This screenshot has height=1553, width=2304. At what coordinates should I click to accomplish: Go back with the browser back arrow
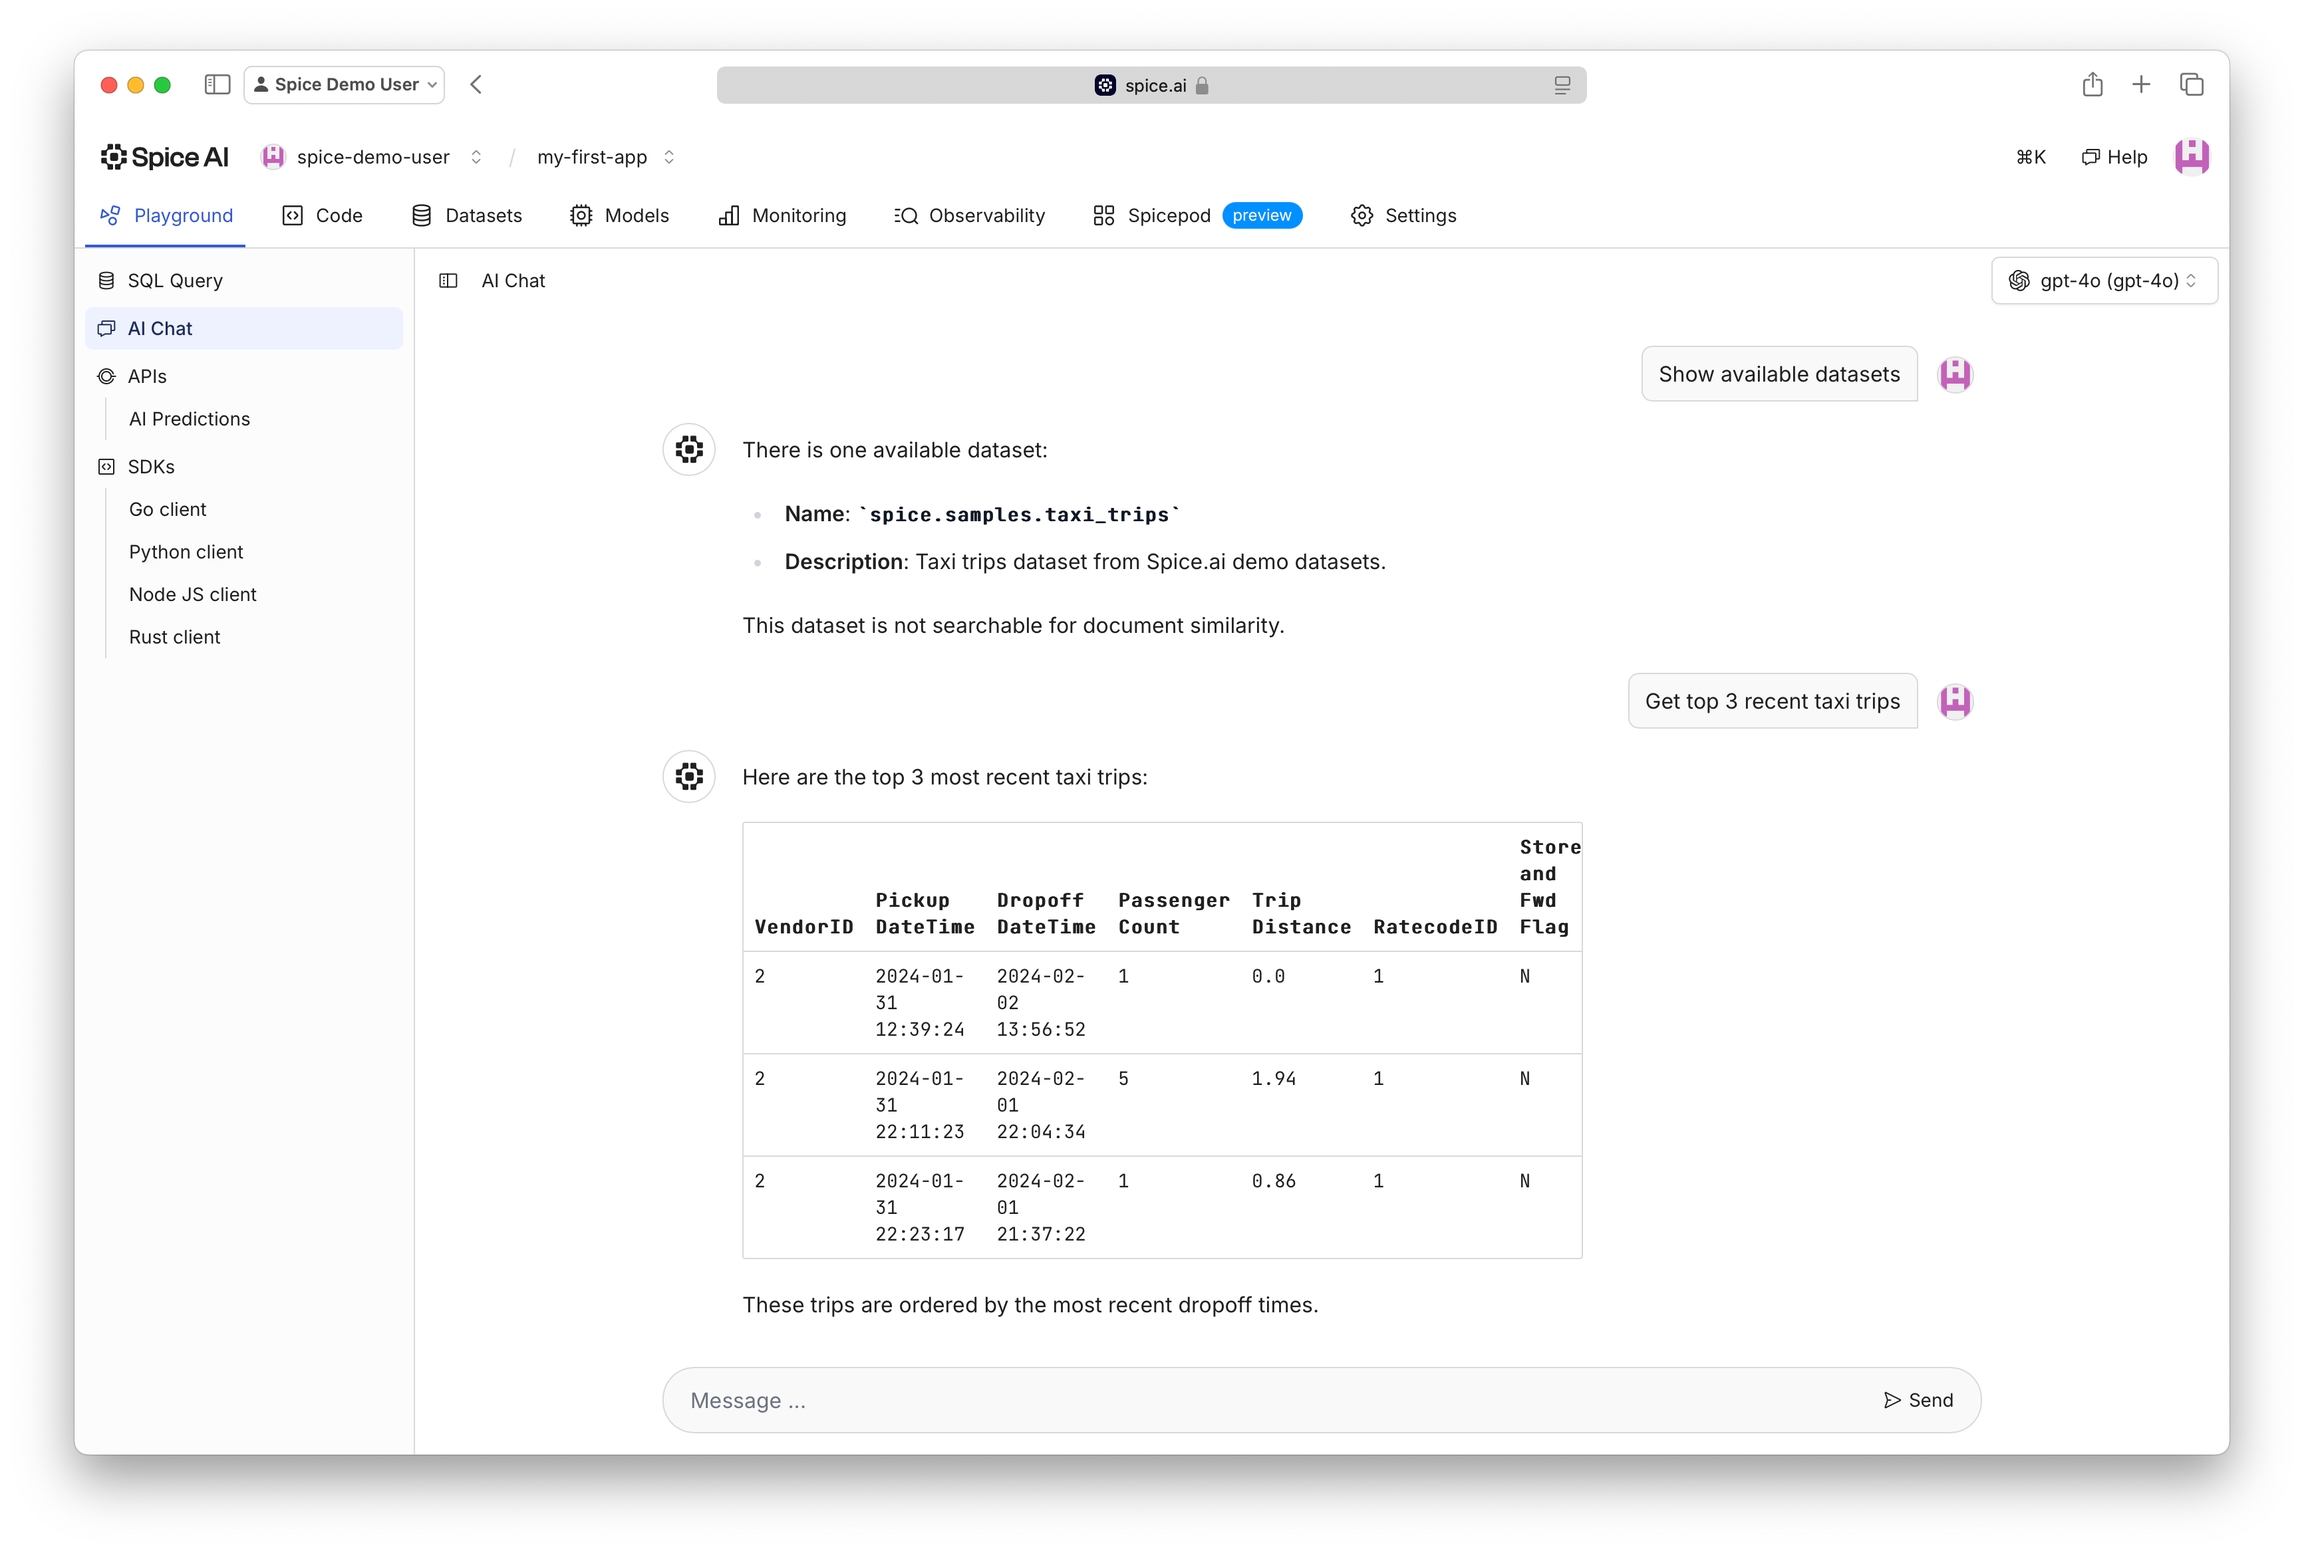pos(477,85)
